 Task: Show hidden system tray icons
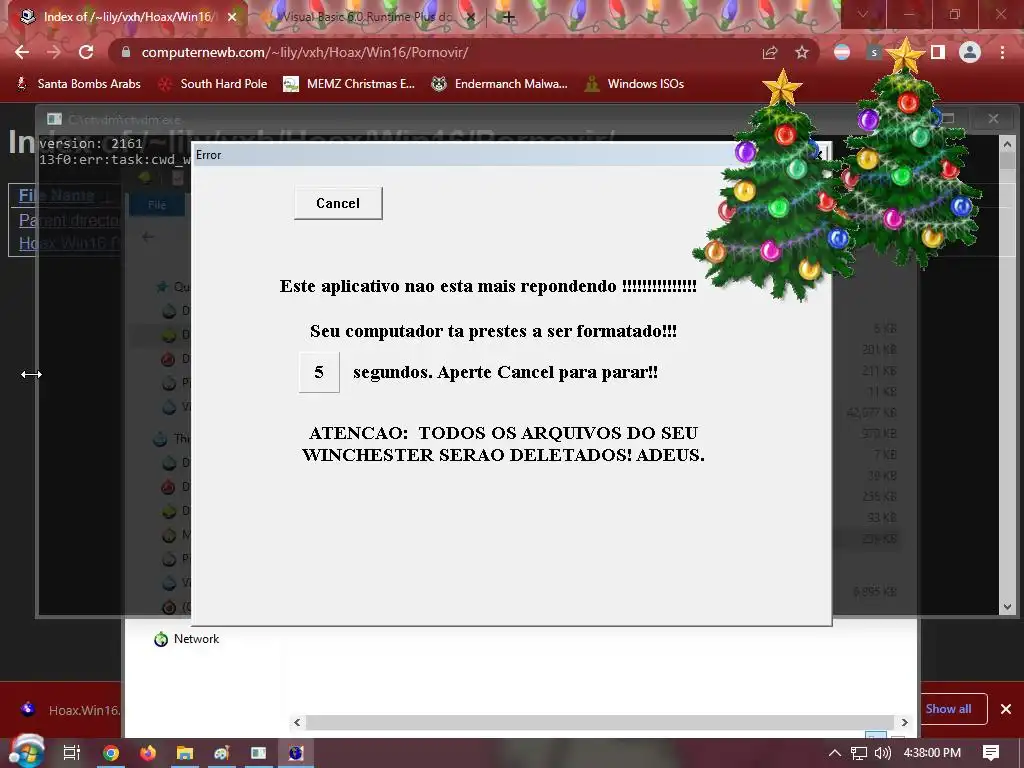click(x=835, y=753)
